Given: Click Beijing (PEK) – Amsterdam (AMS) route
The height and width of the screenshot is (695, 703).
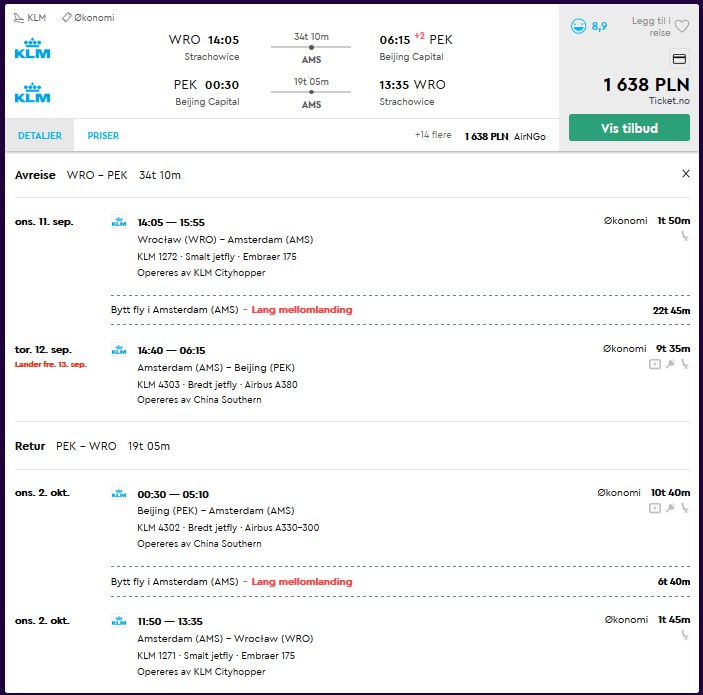Looking at the screenshot, I should pos(216,511).
